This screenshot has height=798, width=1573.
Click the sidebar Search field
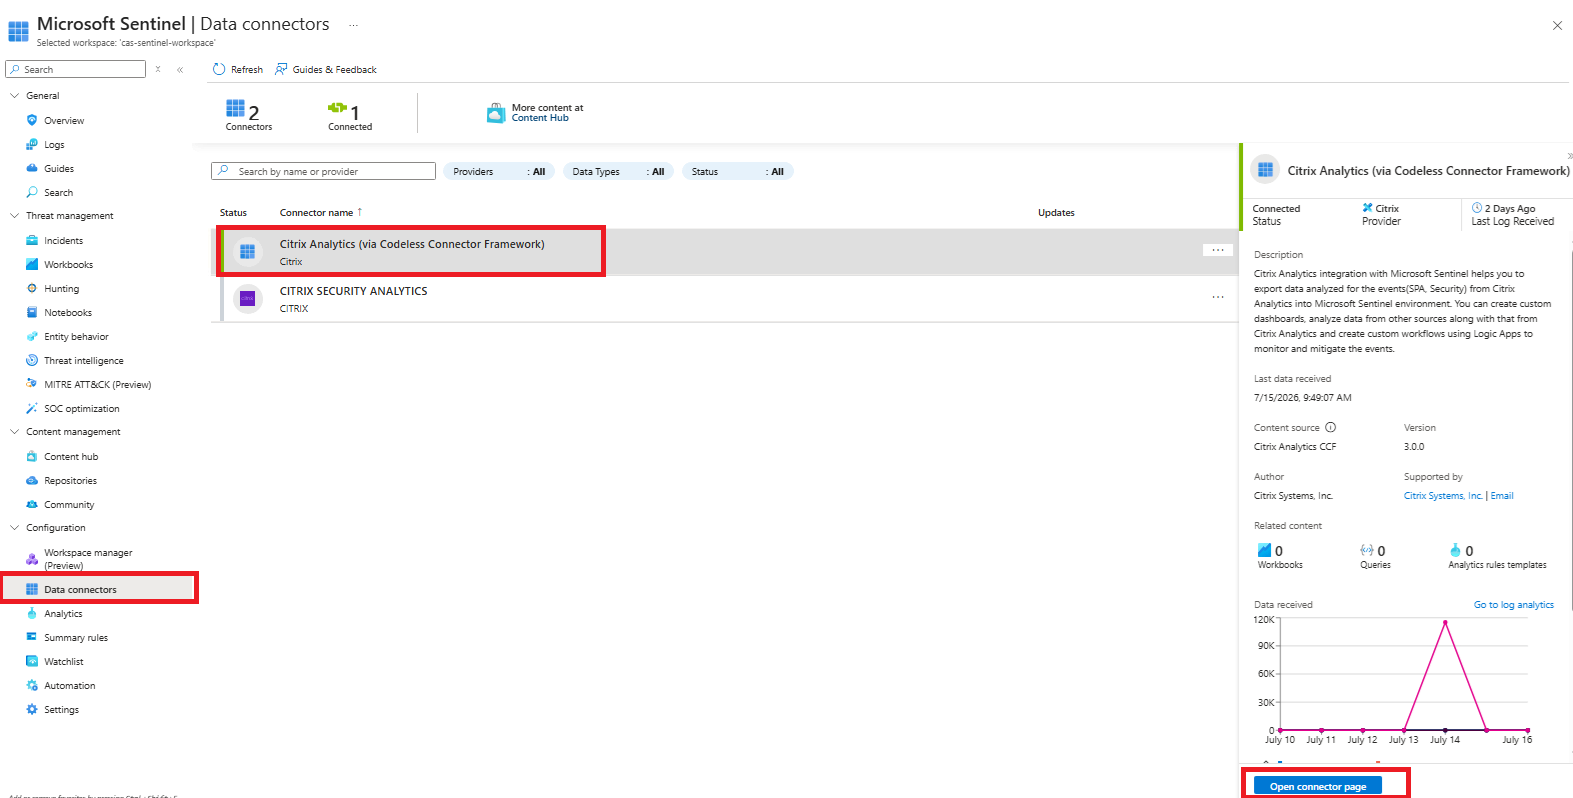pos(75,69)
